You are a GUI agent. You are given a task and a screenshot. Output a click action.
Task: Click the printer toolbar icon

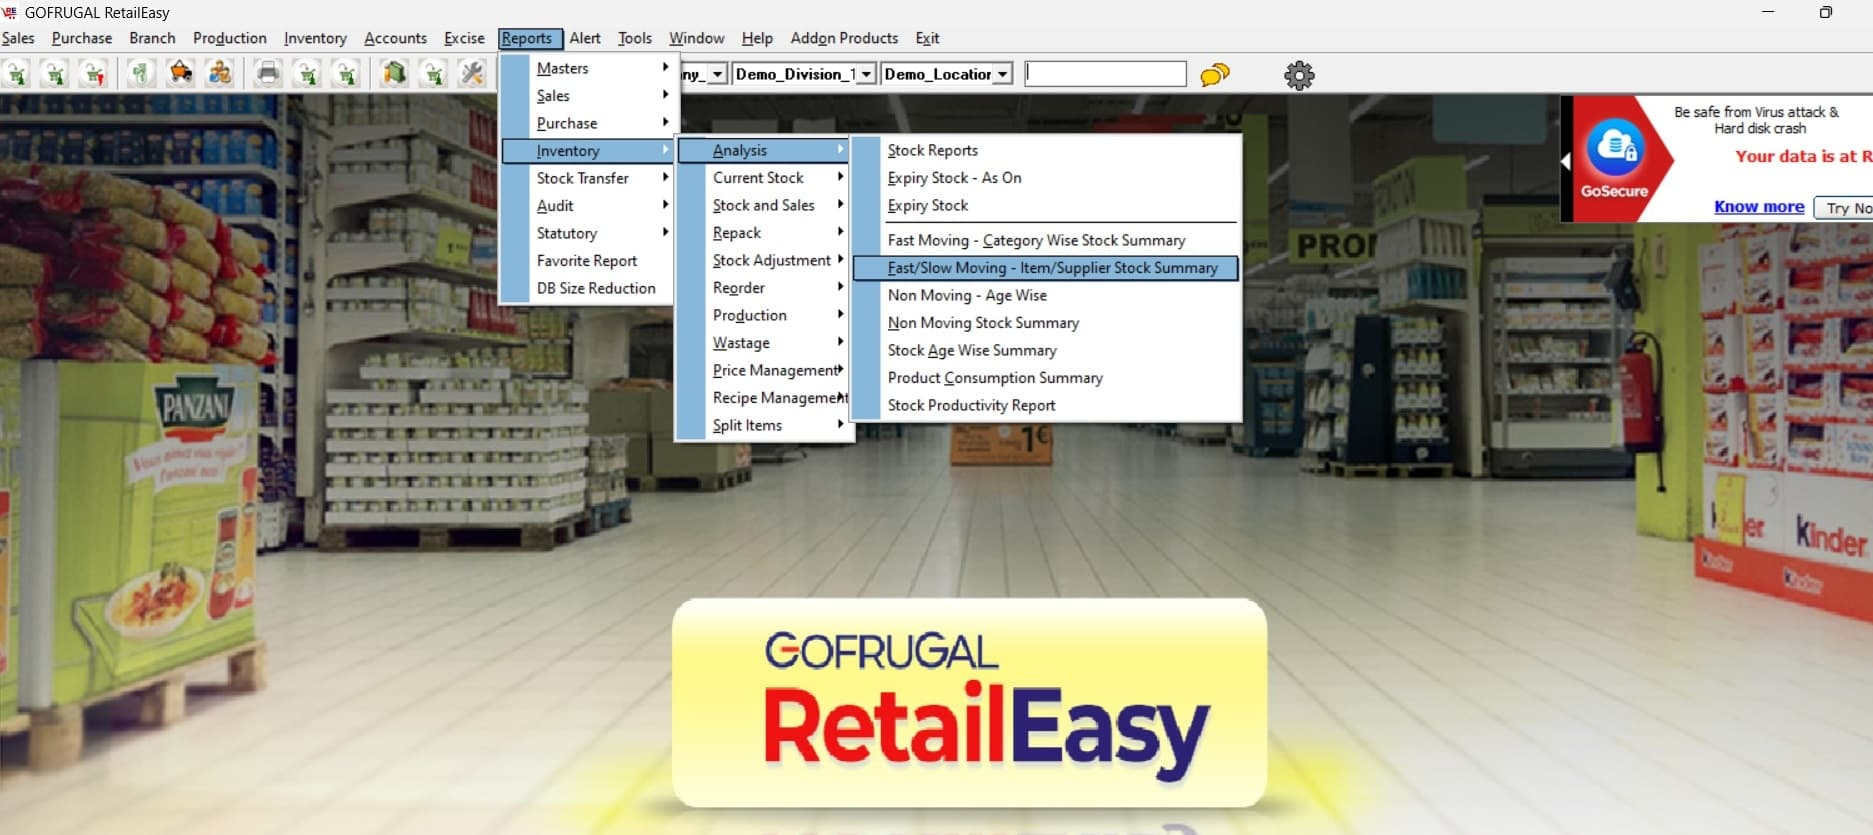pyautogui.click(x=268, y=74)
